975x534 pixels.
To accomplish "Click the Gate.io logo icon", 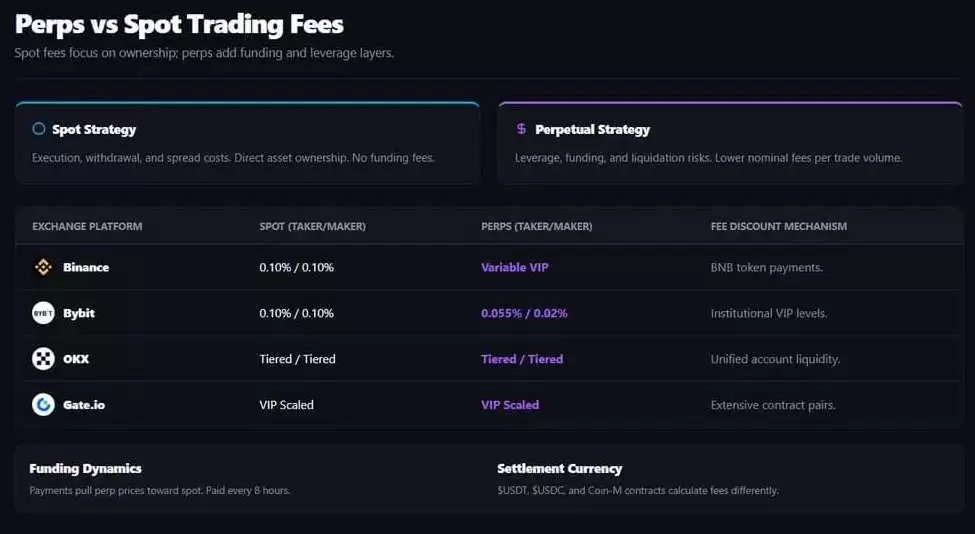I will 44,405.
